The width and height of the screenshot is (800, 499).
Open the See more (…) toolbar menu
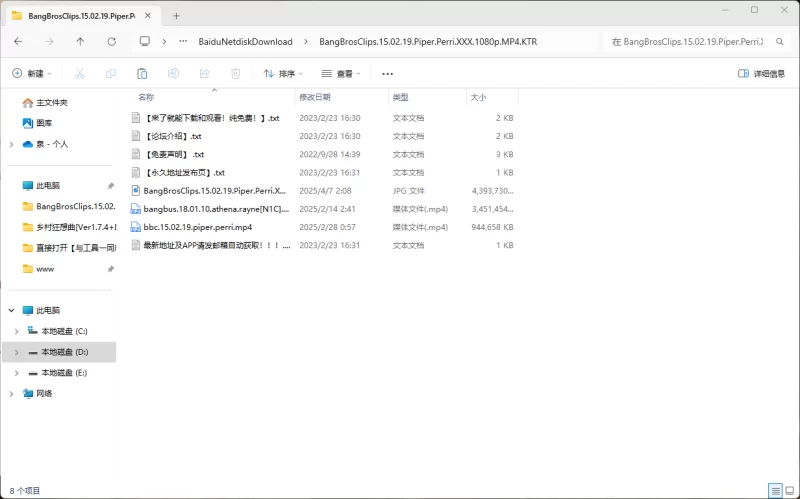pos(388,74)
